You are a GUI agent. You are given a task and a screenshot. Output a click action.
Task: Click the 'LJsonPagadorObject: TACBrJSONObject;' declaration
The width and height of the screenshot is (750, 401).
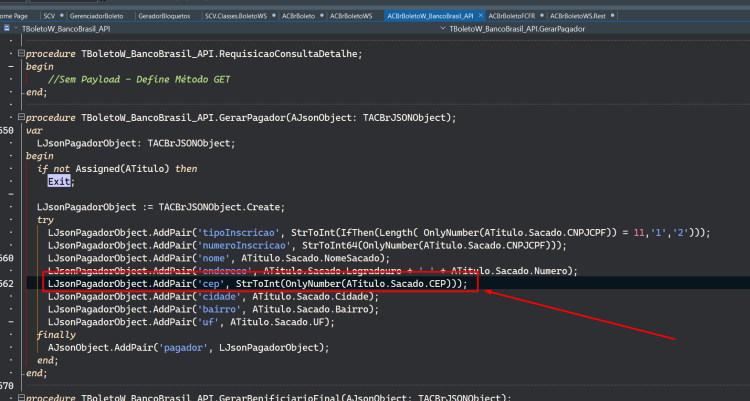point(136,143)
